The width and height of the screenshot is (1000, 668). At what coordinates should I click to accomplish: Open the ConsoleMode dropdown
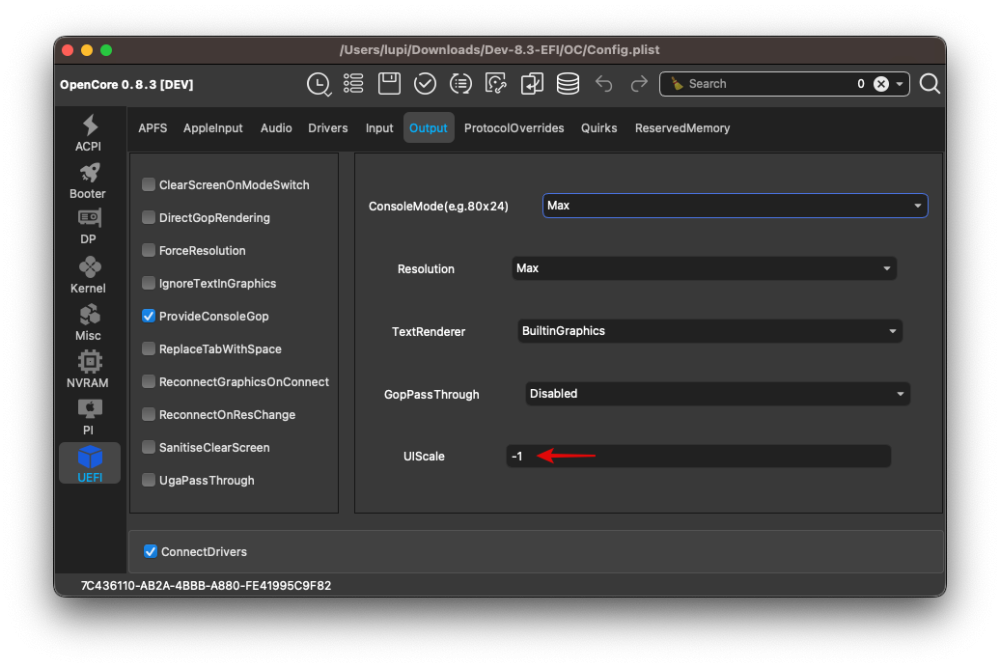click(x=735, y=205)
